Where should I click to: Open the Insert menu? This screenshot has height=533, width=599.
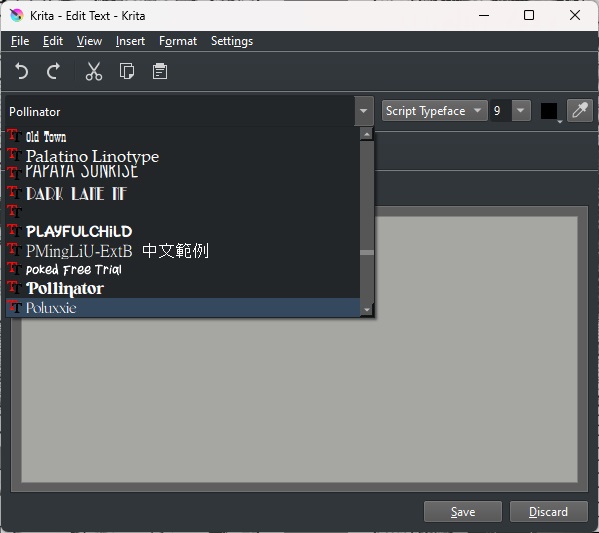tap(130, 41)
